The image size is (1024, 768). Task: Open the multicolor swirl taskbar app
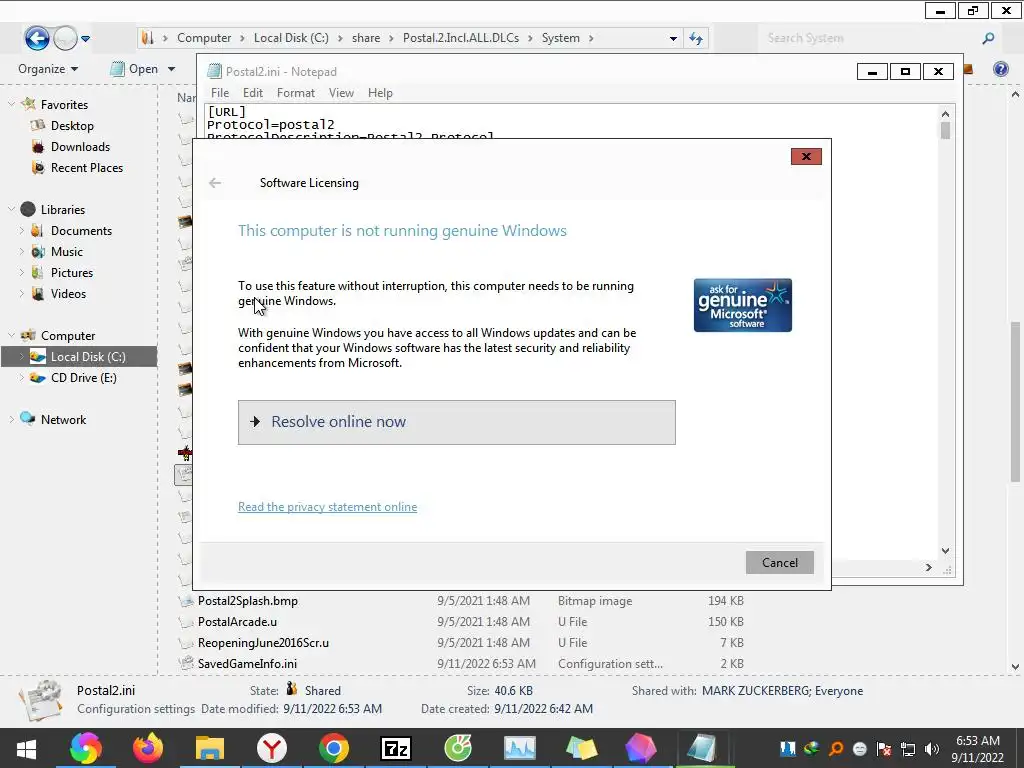[x=86, y=748]
